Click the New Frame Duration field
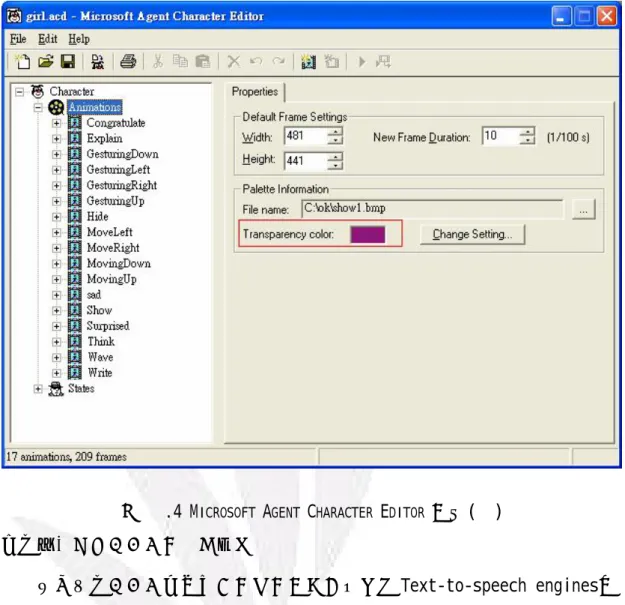 click(x=501, y=136)
